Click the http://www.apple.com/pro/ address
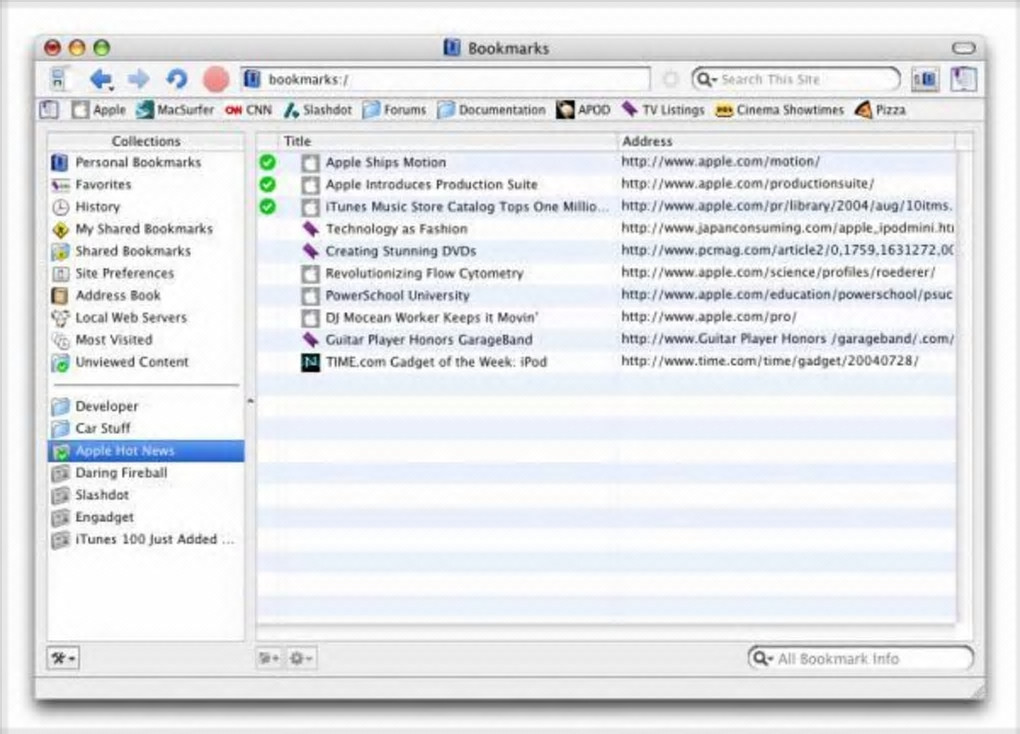Screen dimensions: 1020x734 708,317
